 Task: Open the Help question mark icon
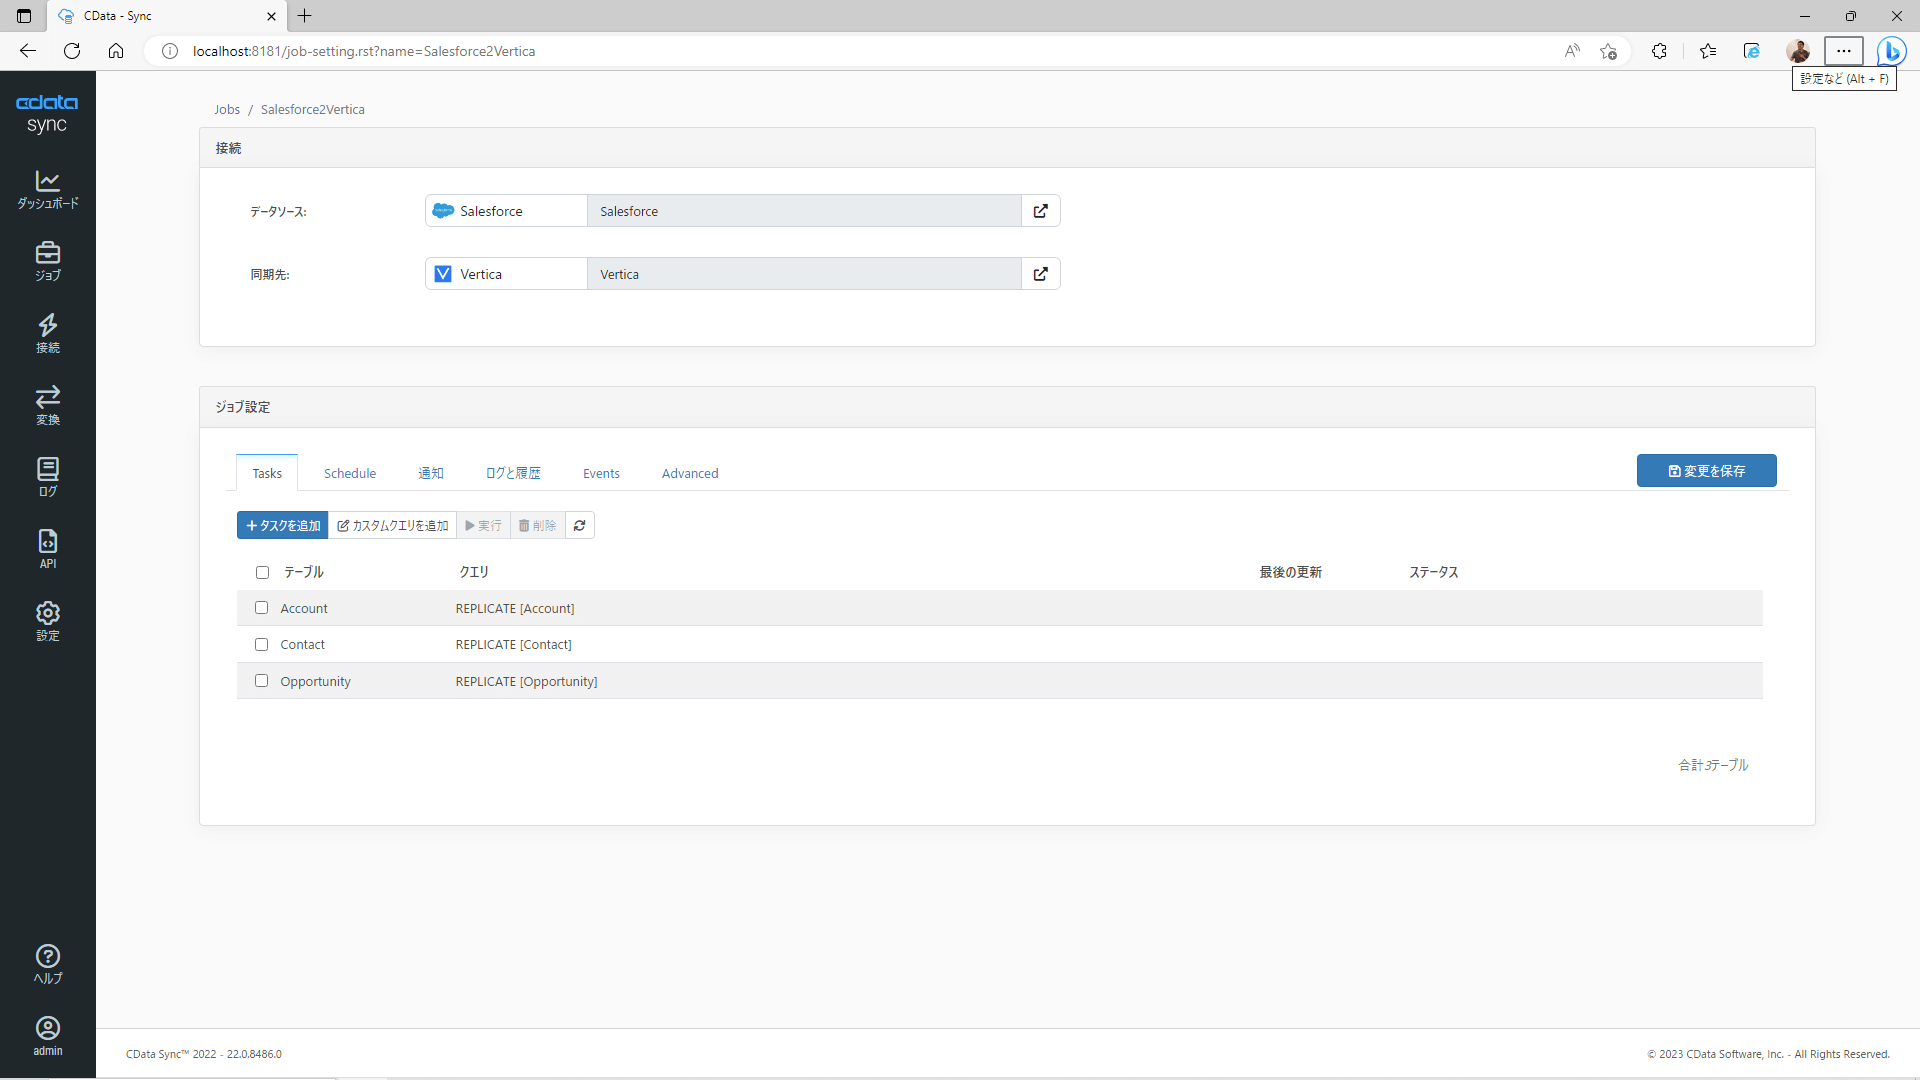tap(47, 964)
